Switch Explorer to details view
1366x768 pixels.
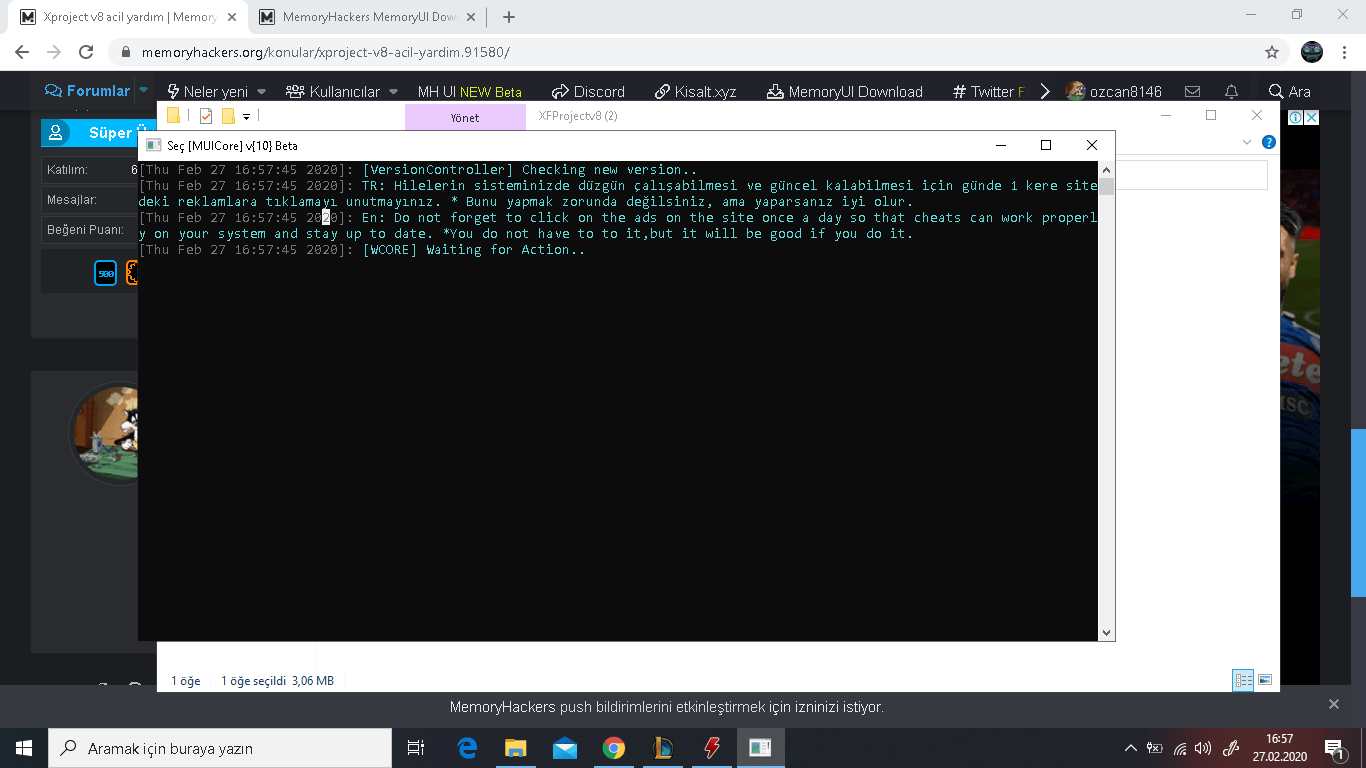[x=1244, y=680]
